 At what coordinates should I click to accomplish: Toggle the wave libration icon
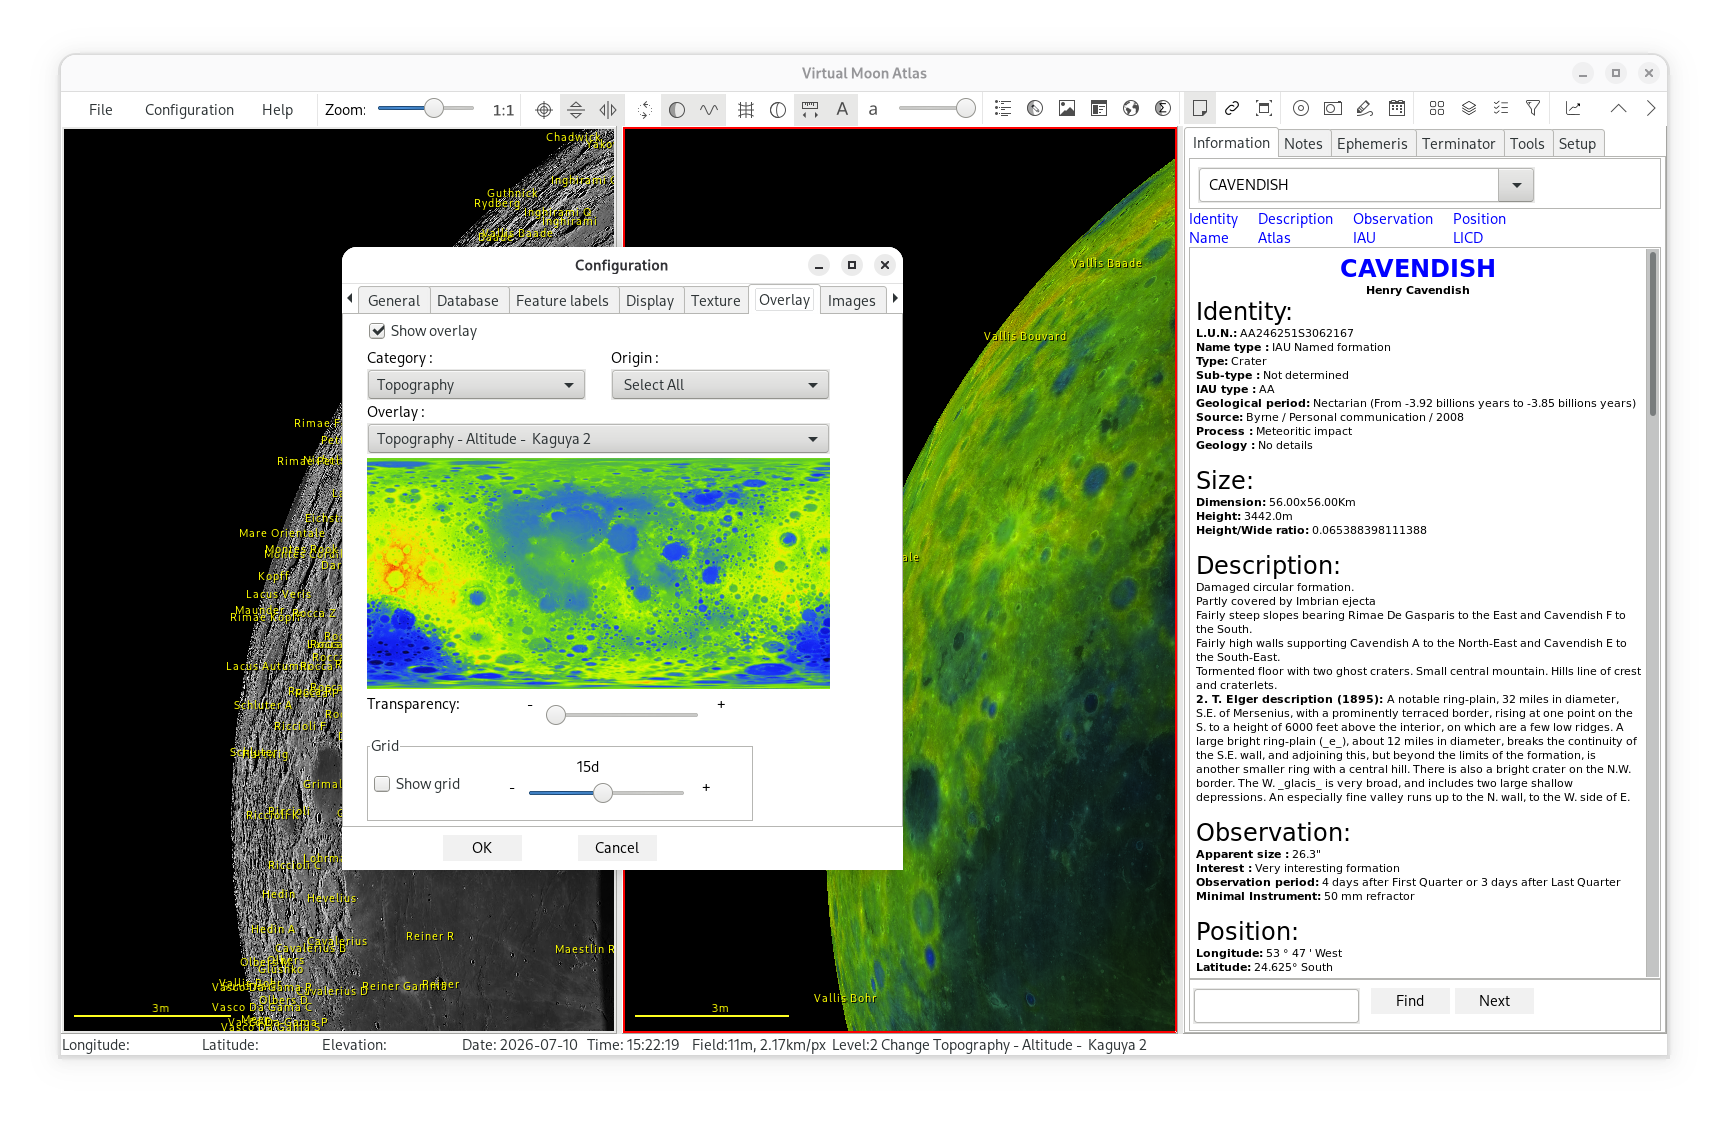pyautogui.click(x=709, y=109)
